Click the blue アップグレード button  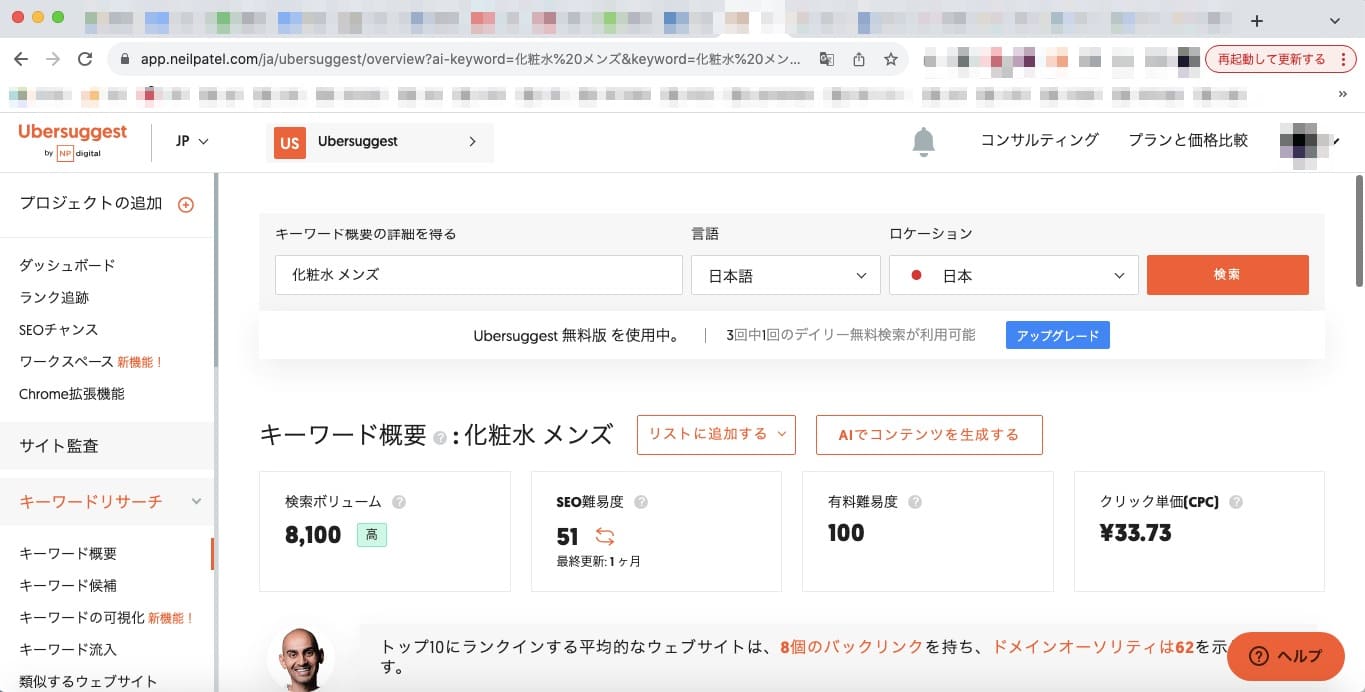tap(1058, 335)
